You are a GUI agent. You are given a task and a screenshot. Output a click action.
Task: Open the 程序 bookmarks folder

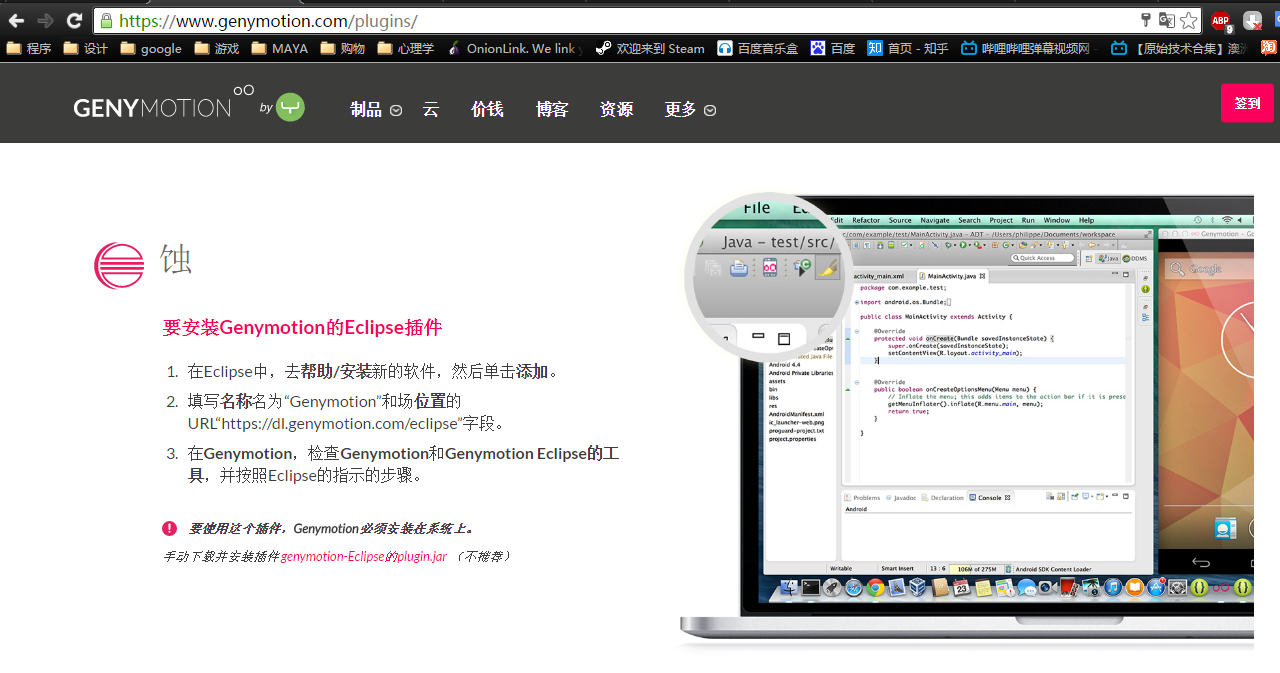[x=29, y=48]
